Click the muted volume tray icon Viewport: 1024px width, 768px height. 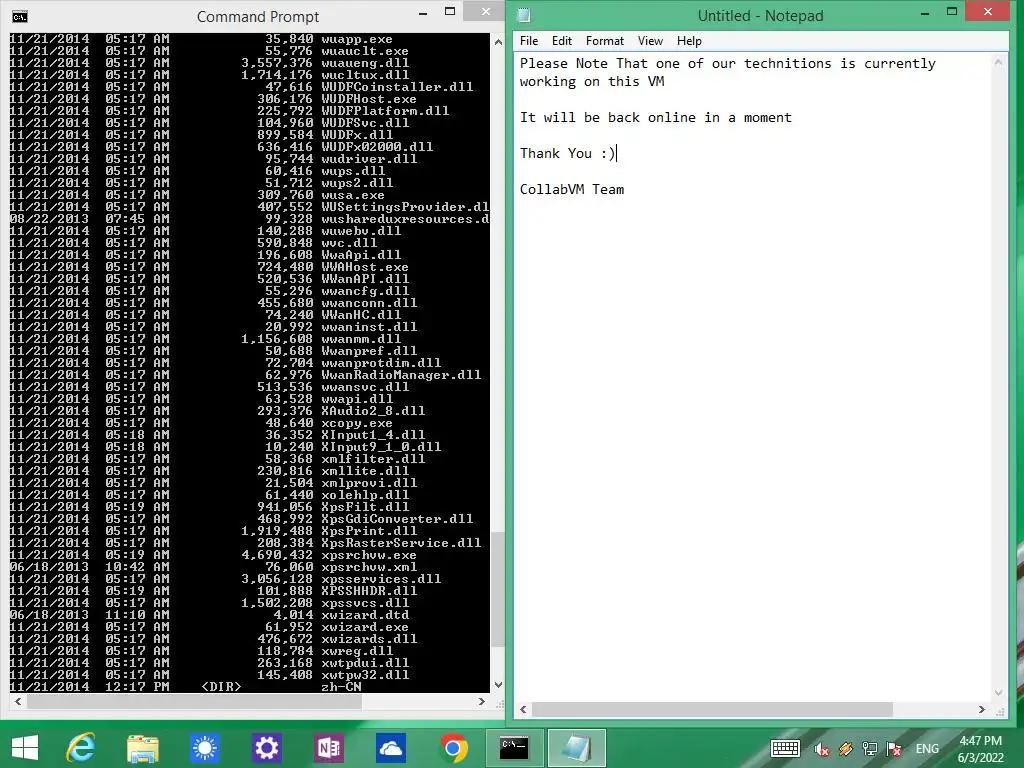coord(822,749)
